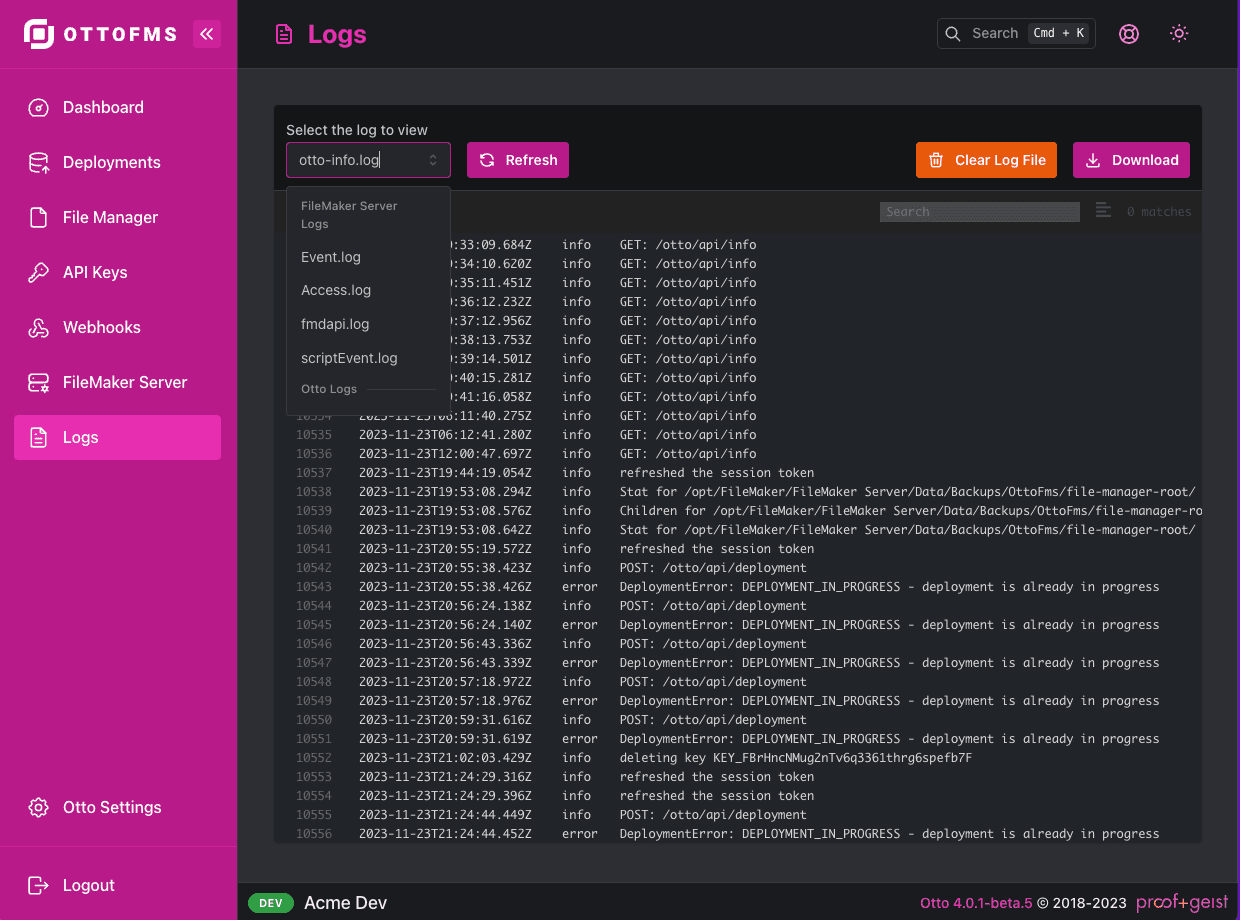The image size is (1240, 920).
Task: Open the log file selection dropdown
Action: click(368, 160)
